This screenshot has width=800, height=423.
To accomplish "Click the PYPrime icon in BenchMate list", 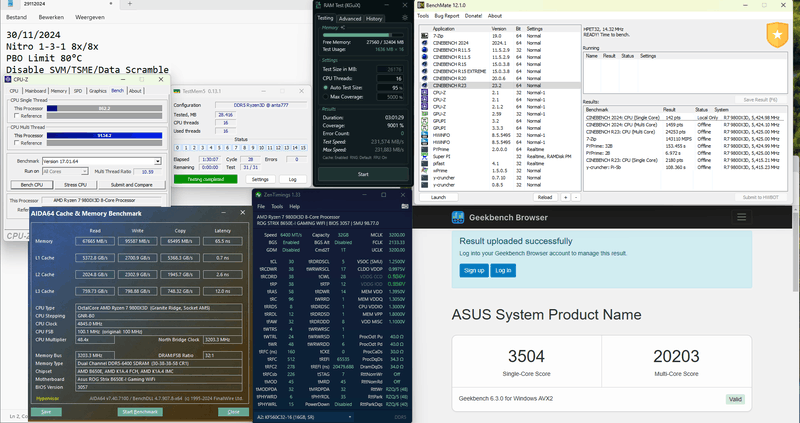I will pos(424,150).
